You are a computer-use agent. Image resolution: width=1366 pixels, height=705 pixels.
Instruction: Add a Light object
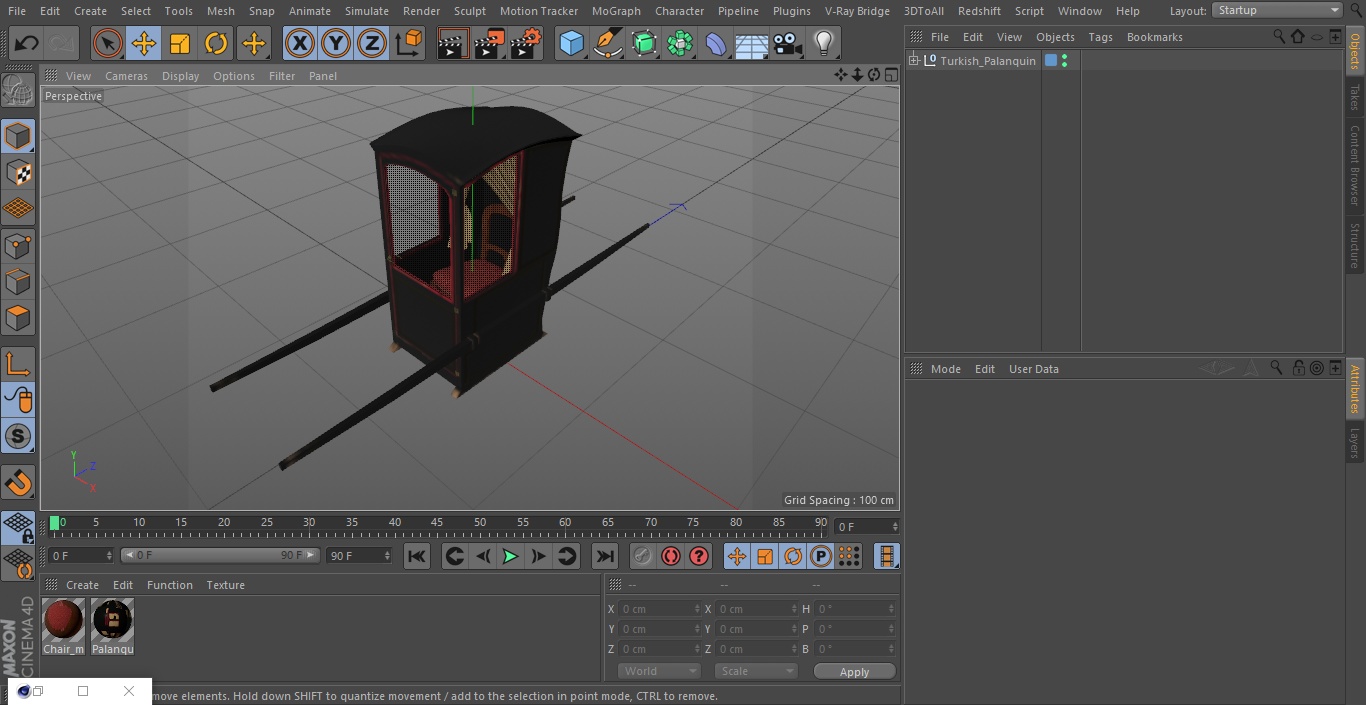(x=823, y=44)
